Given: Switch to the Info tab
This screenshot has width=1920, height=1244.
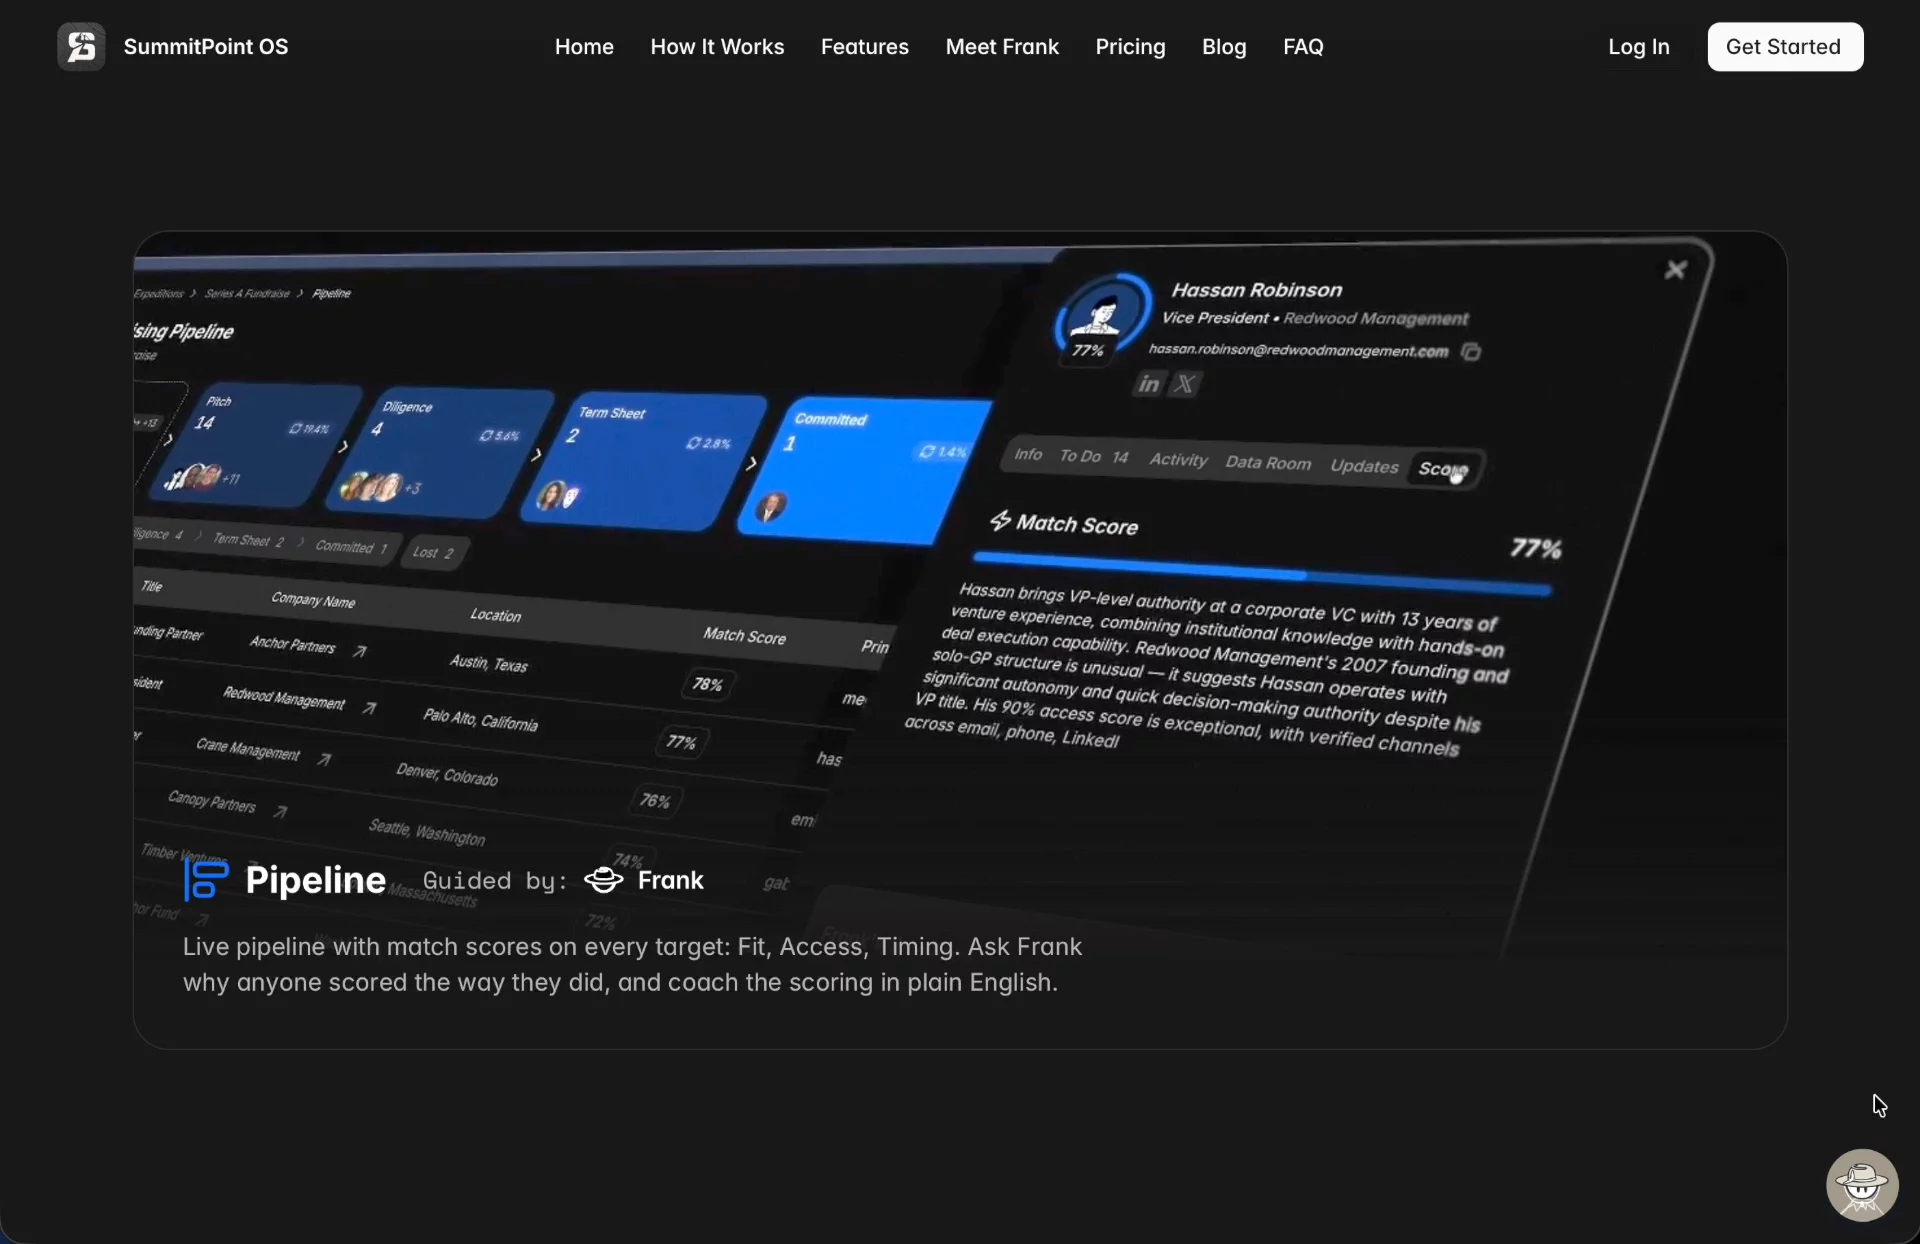Looking at the screenshot, I should 1028,454.
